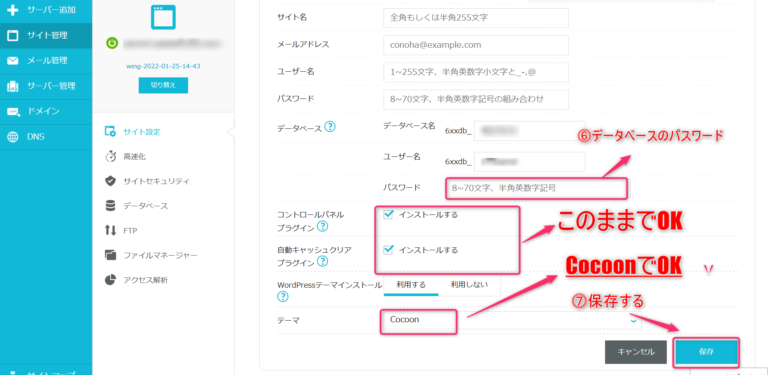
Task: Click the ユーザー名 WordPress input field
Action: tap(476, 72)
